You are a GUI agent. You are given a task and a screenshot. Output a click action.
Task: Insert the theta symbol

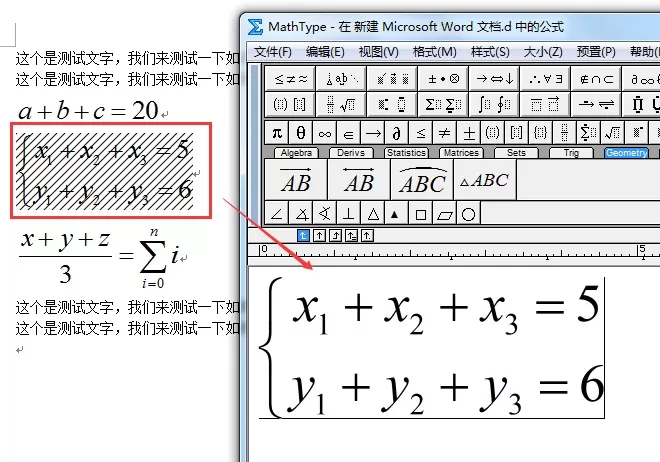tap(301, 133)
